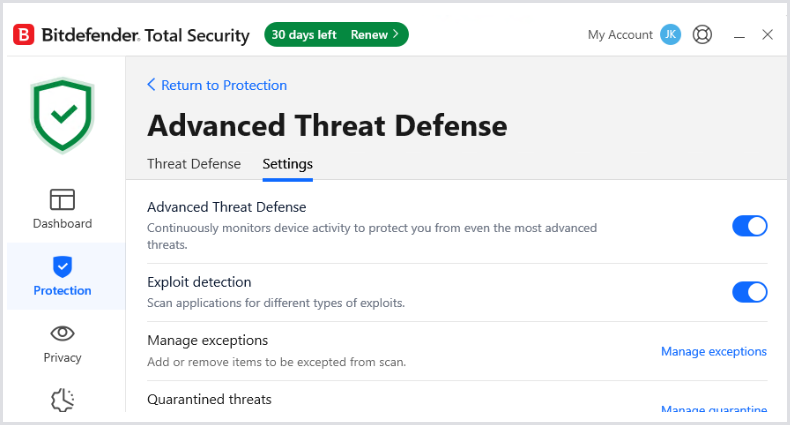The image size is (790, 425).
Task: Click the JK account avatar
Action: [x=670, y=35]
